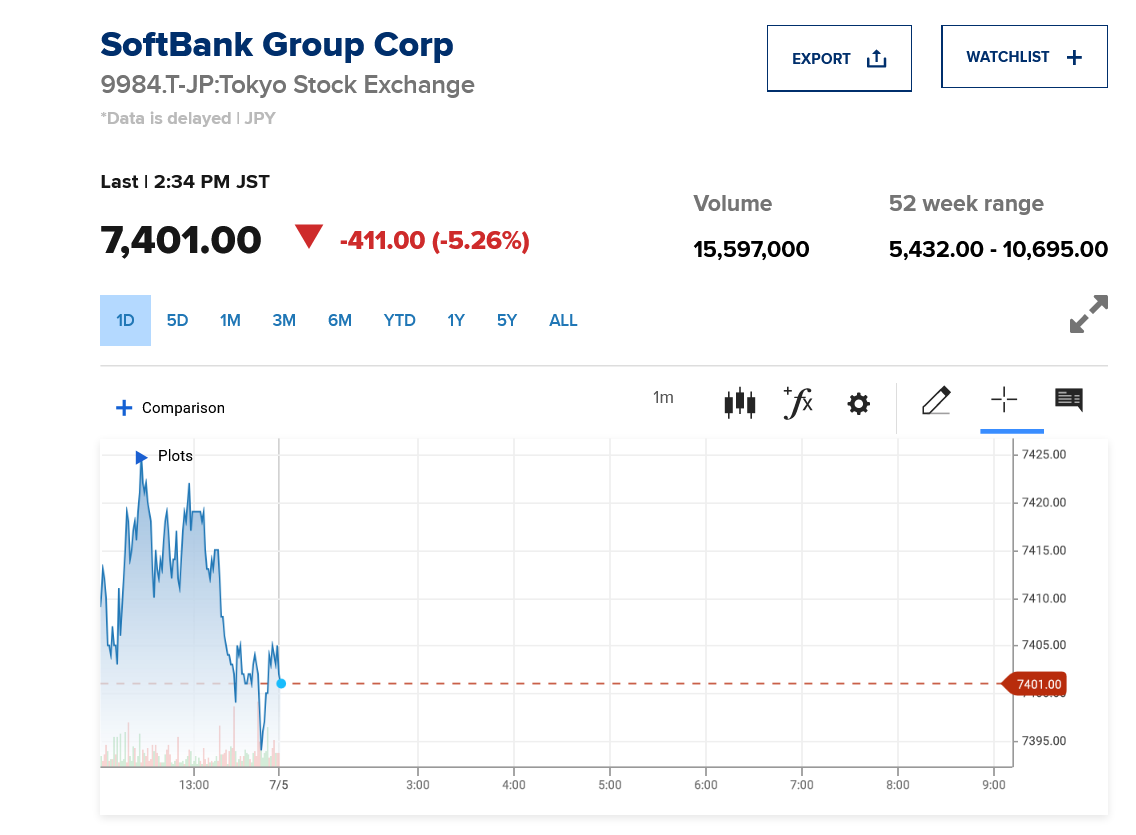Viewport: 1136px width, 835px height.
Task: Open the studies fx icon
Action: pyautogui.click(x=798, y=403)
